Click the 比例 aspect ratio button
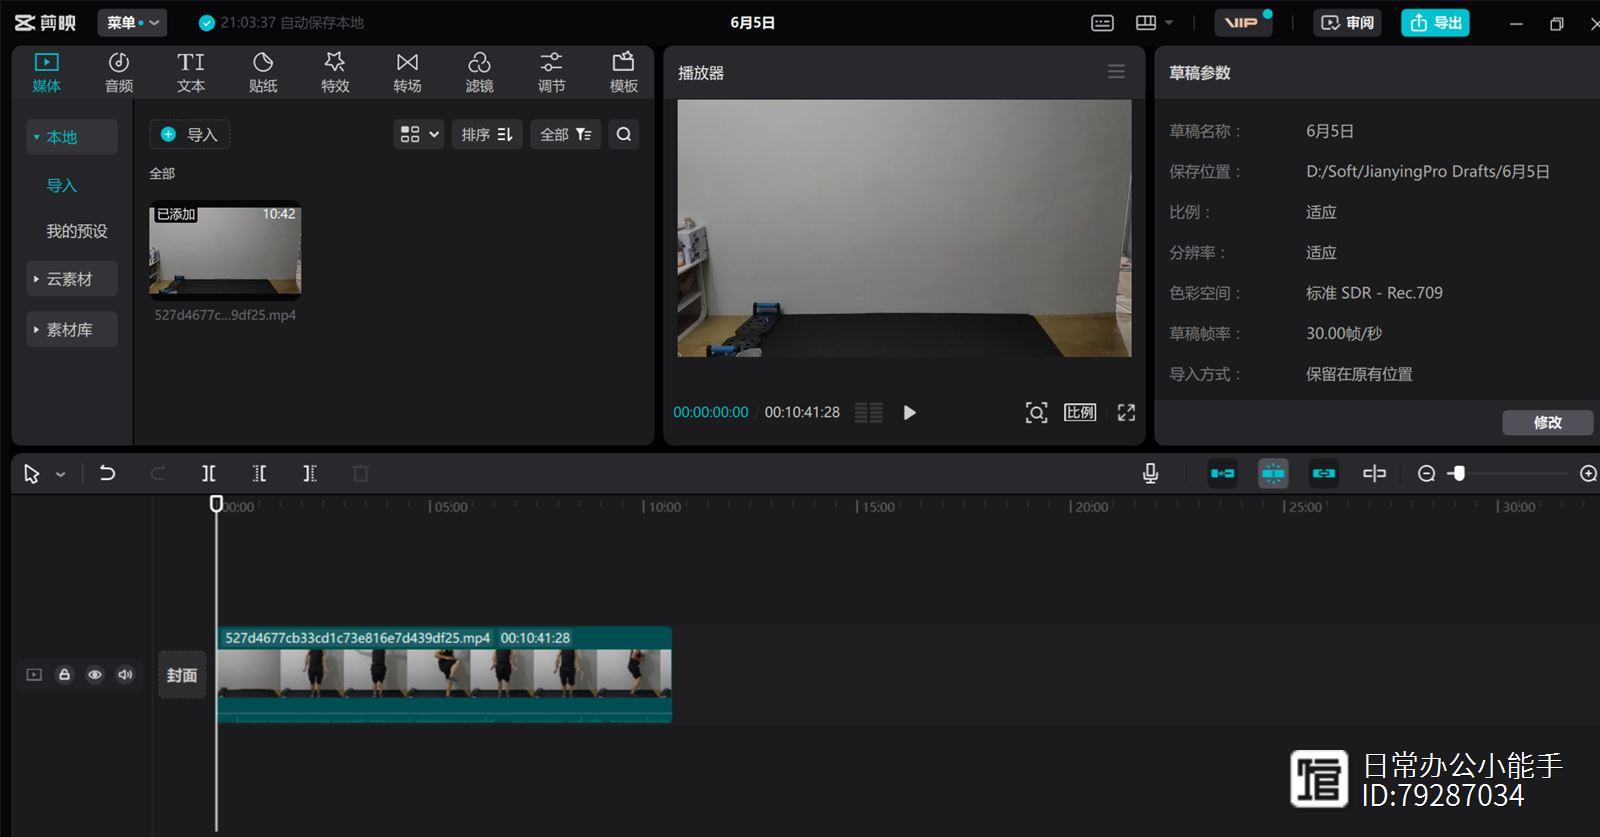1600x837 pixels. (1080, 412)
